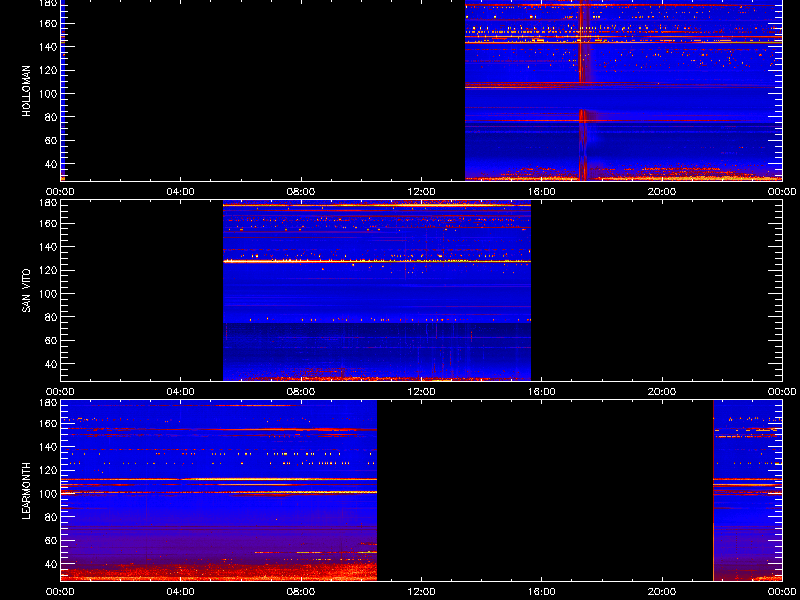
Task: Select the 16:00 tick under Holloman plot
Action: tap(541, 192)
